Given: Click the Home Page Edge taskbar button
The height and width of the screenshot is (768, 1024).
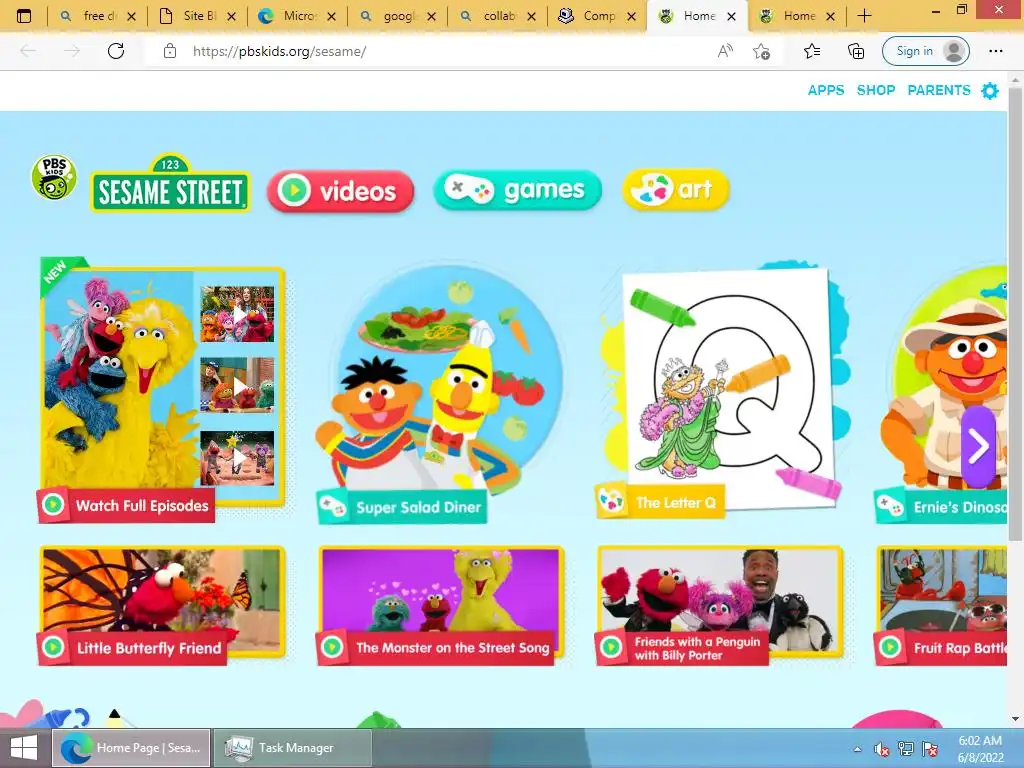Looking at the screenshot, I should coord(131,748).
